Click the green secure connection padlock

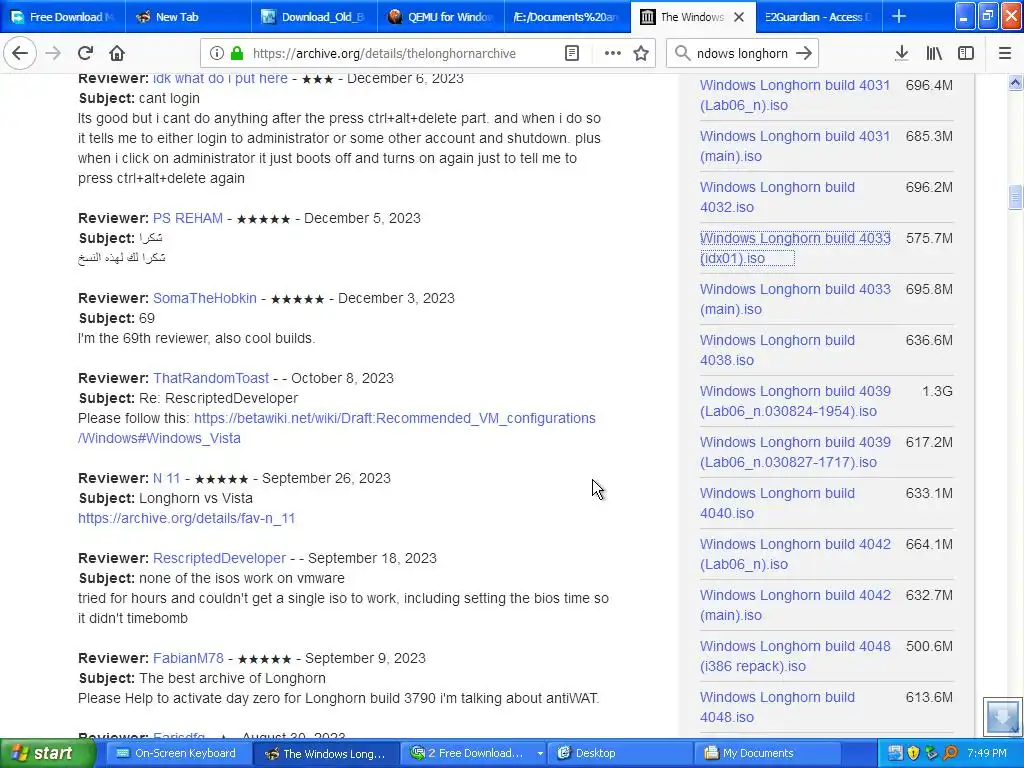point(237,54)
